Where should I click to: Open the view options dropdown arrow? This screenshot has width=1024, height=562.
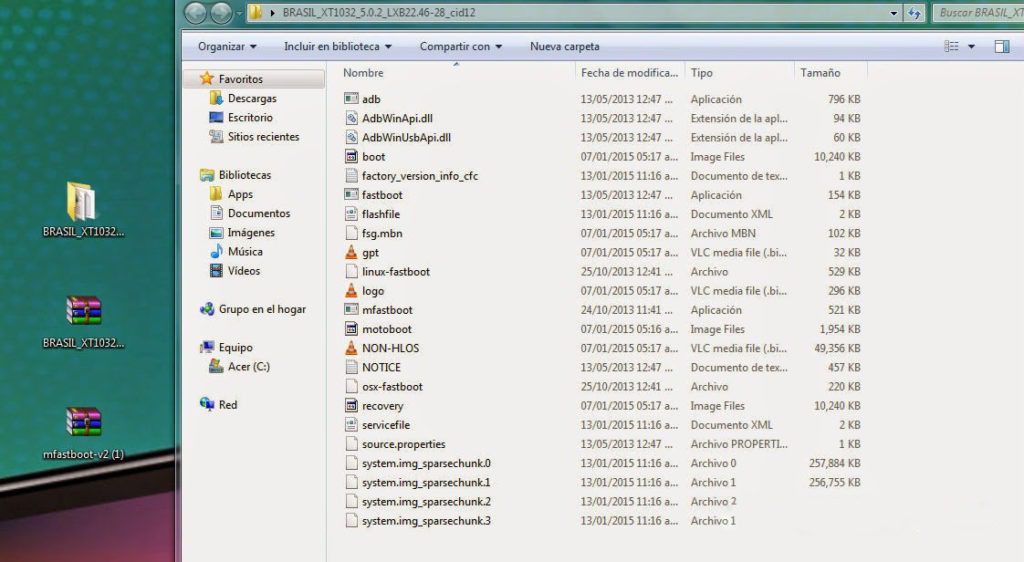pyautogui.click(x=971, y=46)
